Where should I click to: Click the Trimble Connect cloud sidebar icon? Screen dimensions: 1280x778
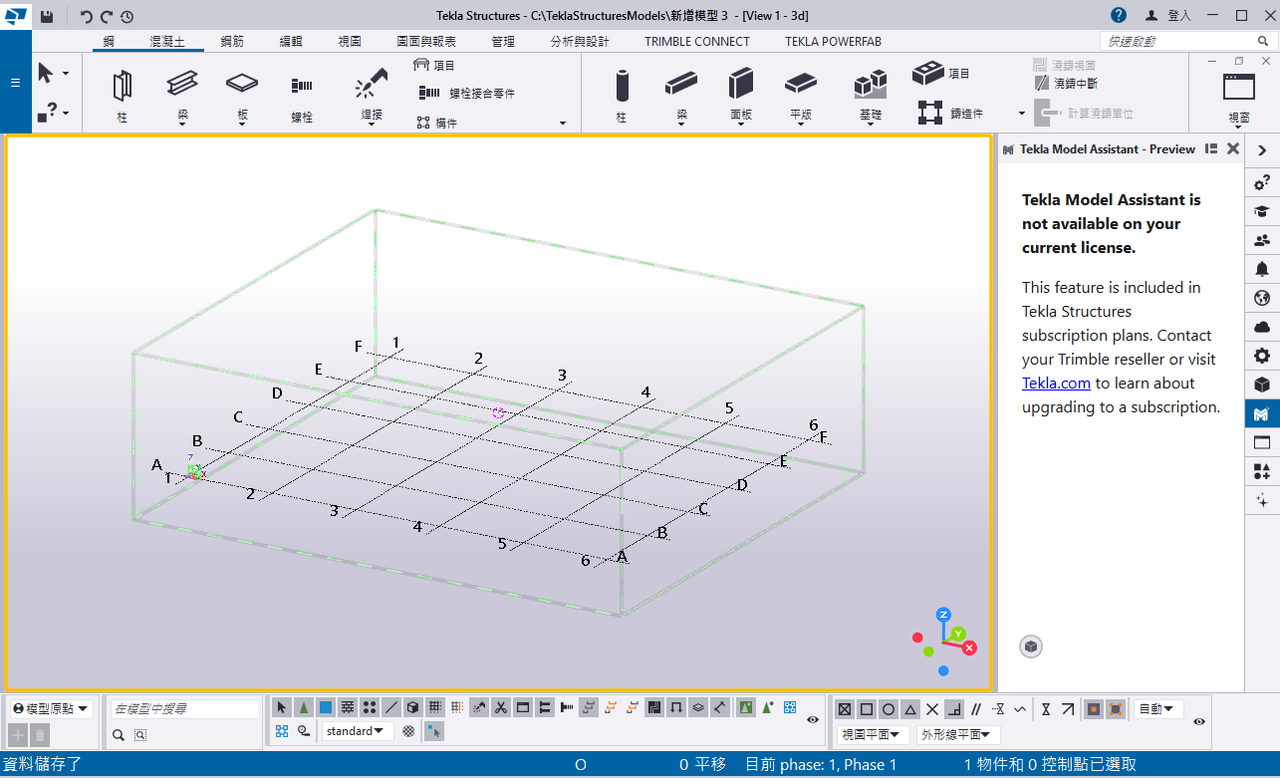tap(1262, 327)
